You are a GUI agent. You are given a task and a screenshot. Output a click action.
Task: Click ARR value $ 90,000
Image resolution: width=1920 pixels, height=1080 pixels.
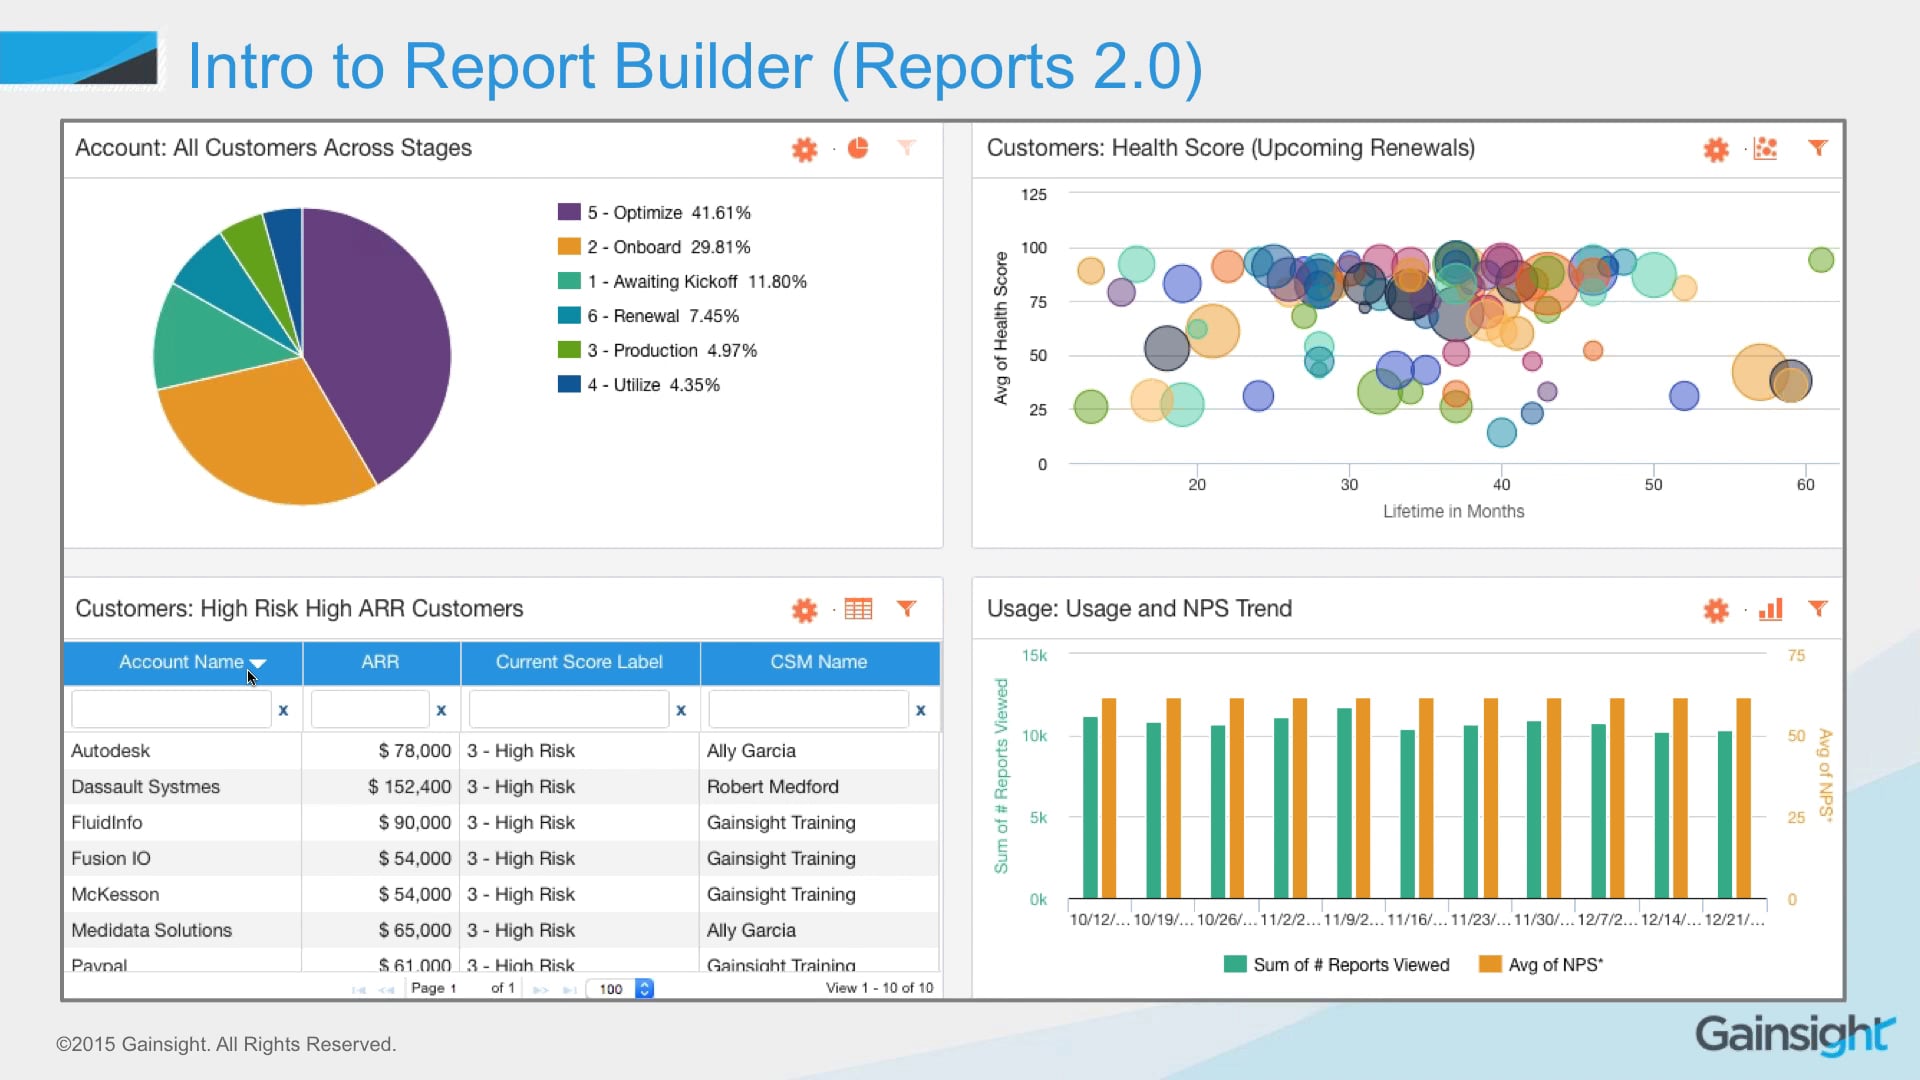pos(415,823)
